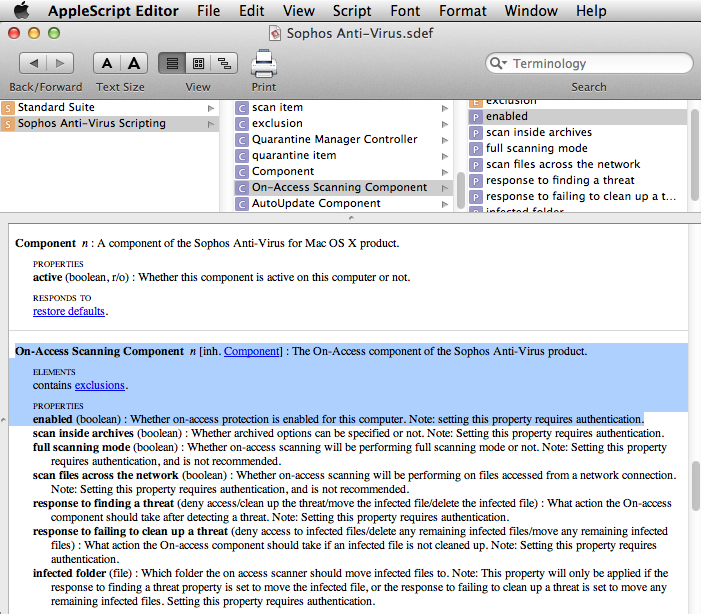Expand the Standard Suite arrow
The image size is (701, 614).
(x=211, y=108)
